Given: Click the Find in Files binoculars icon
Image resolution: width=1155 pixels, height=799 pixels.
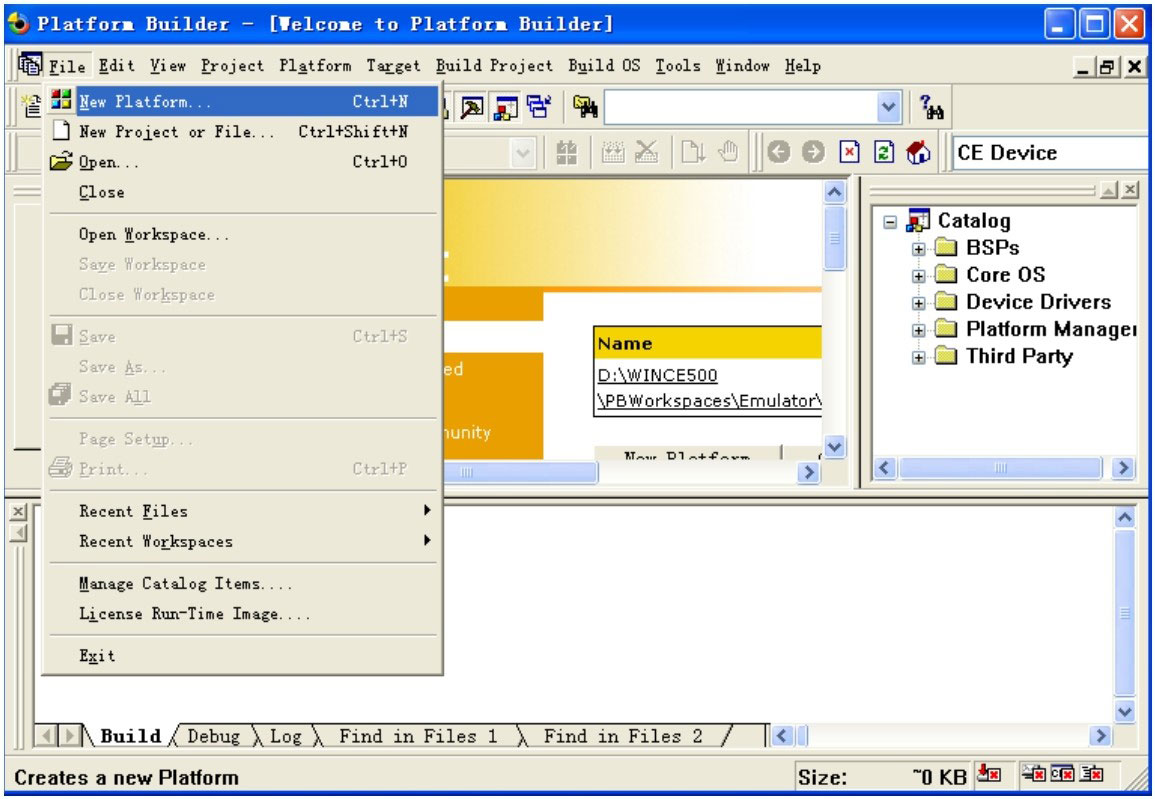Looking at the screenshot, I should coord(585,106).
